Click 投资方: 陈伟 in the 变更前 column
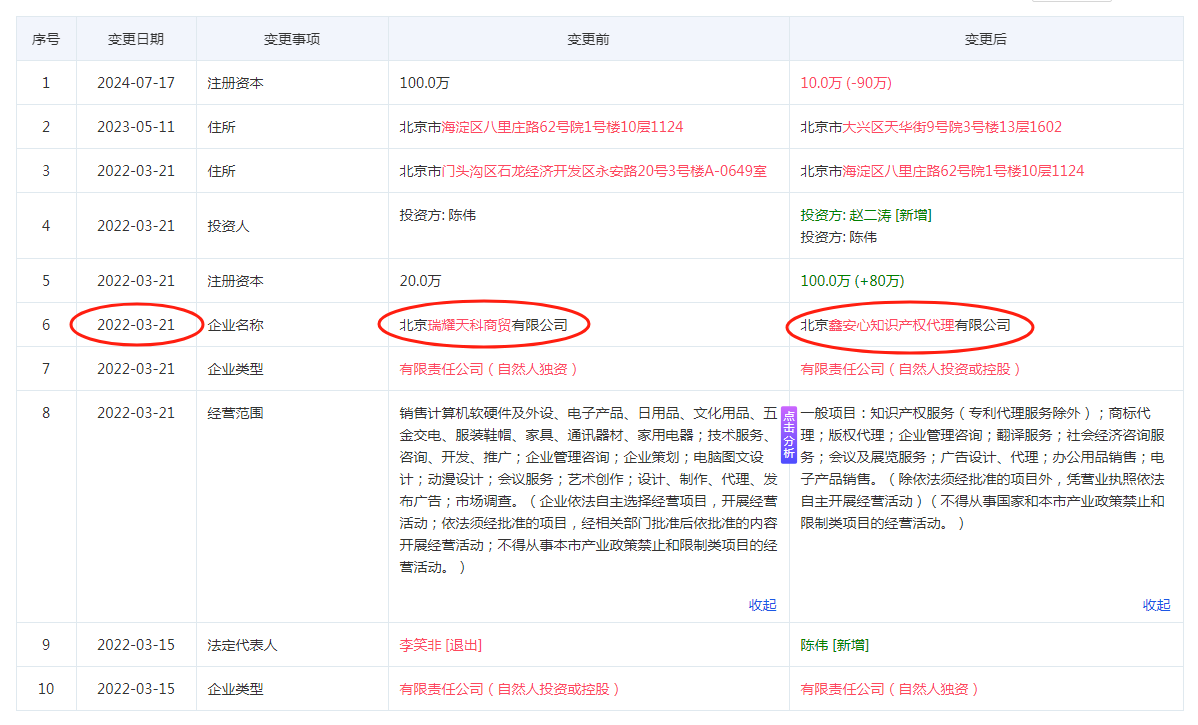 pos(437,215)
